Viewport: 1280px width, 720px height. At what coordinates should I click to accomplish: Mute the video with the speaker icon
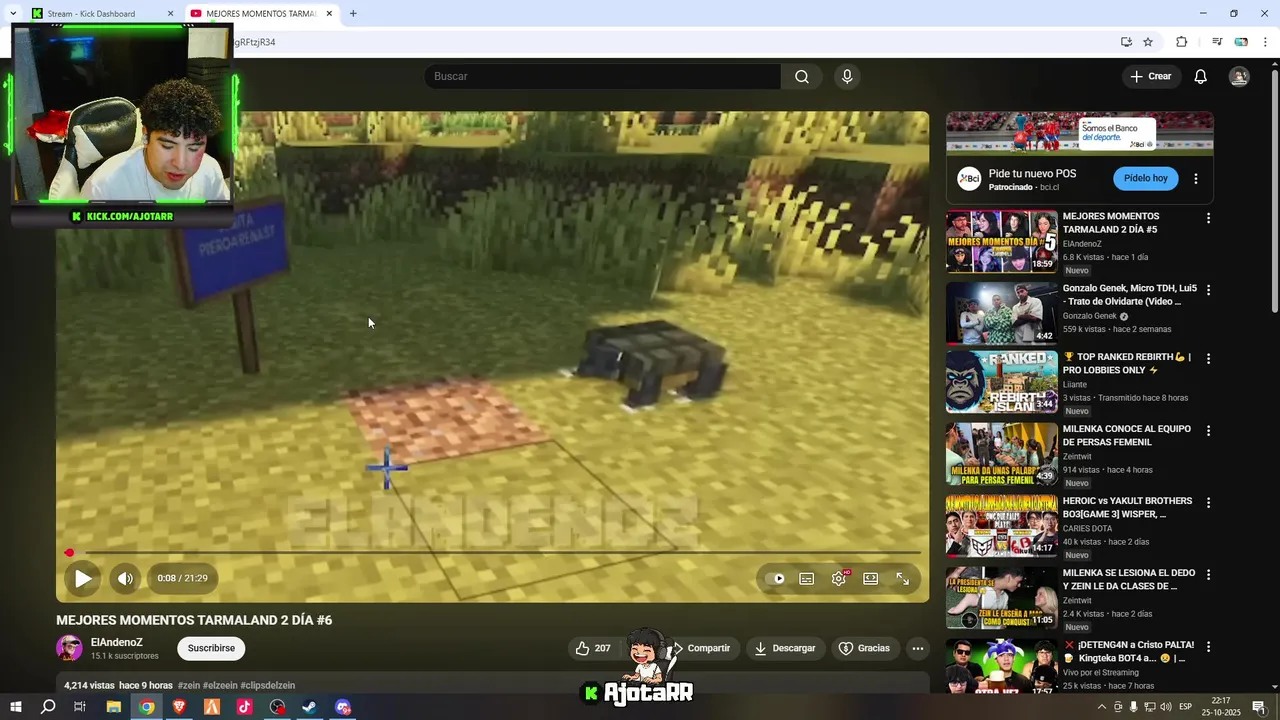click(124, 578)
